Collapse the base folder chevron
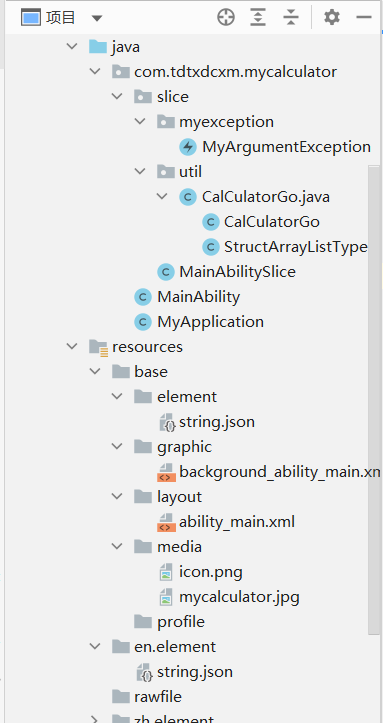Screen dimensions: 383x723 pos(95,371)
